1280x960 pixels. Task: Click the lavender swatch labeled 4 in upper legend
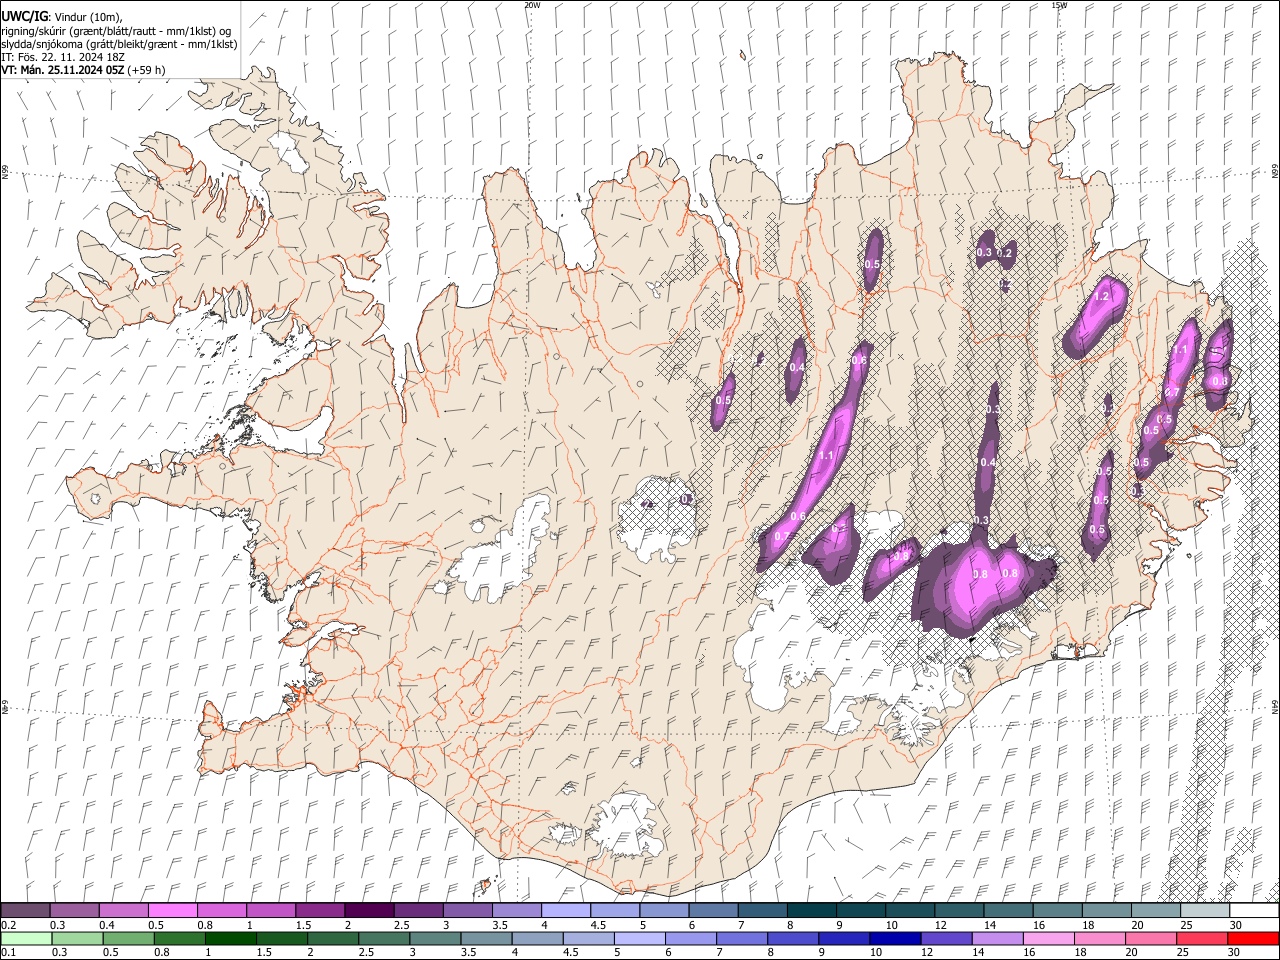pos(565,910)
